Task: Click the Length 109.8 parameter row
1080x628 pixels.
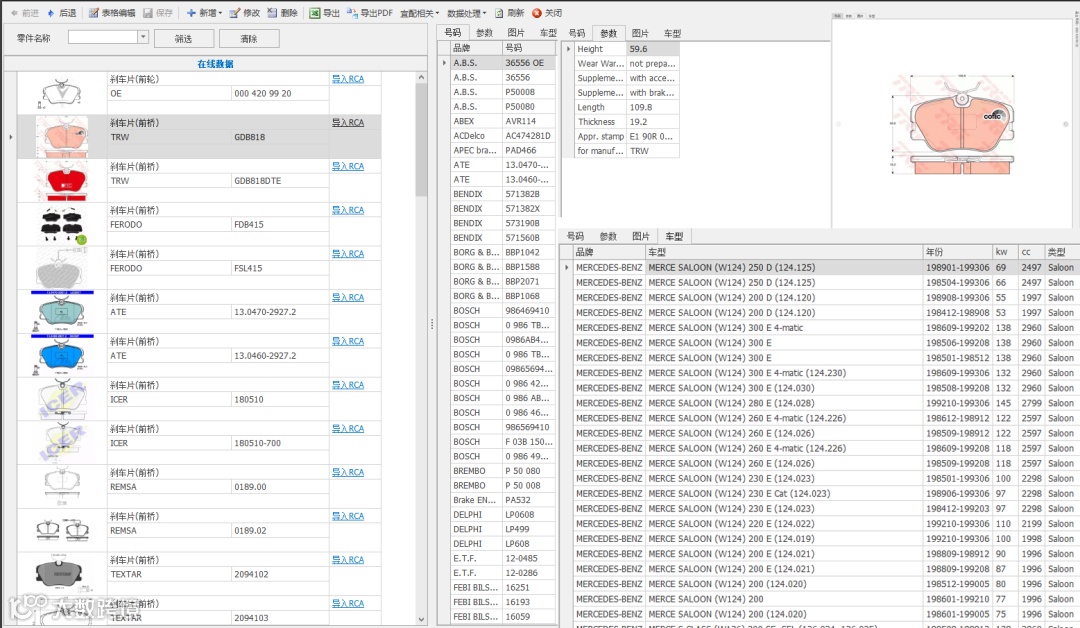Action: pos(627,107)
